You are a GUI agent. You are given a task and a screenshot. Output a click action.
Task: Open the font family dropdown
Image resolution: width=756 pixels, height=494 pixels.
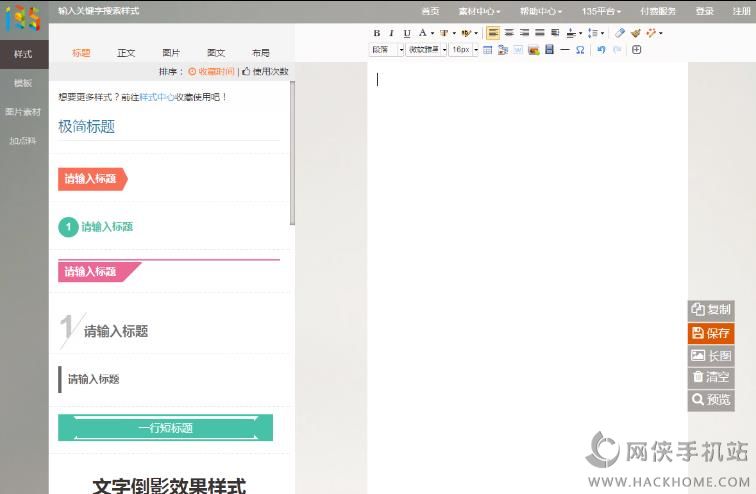pyautogui.click(x=425, y=49)
